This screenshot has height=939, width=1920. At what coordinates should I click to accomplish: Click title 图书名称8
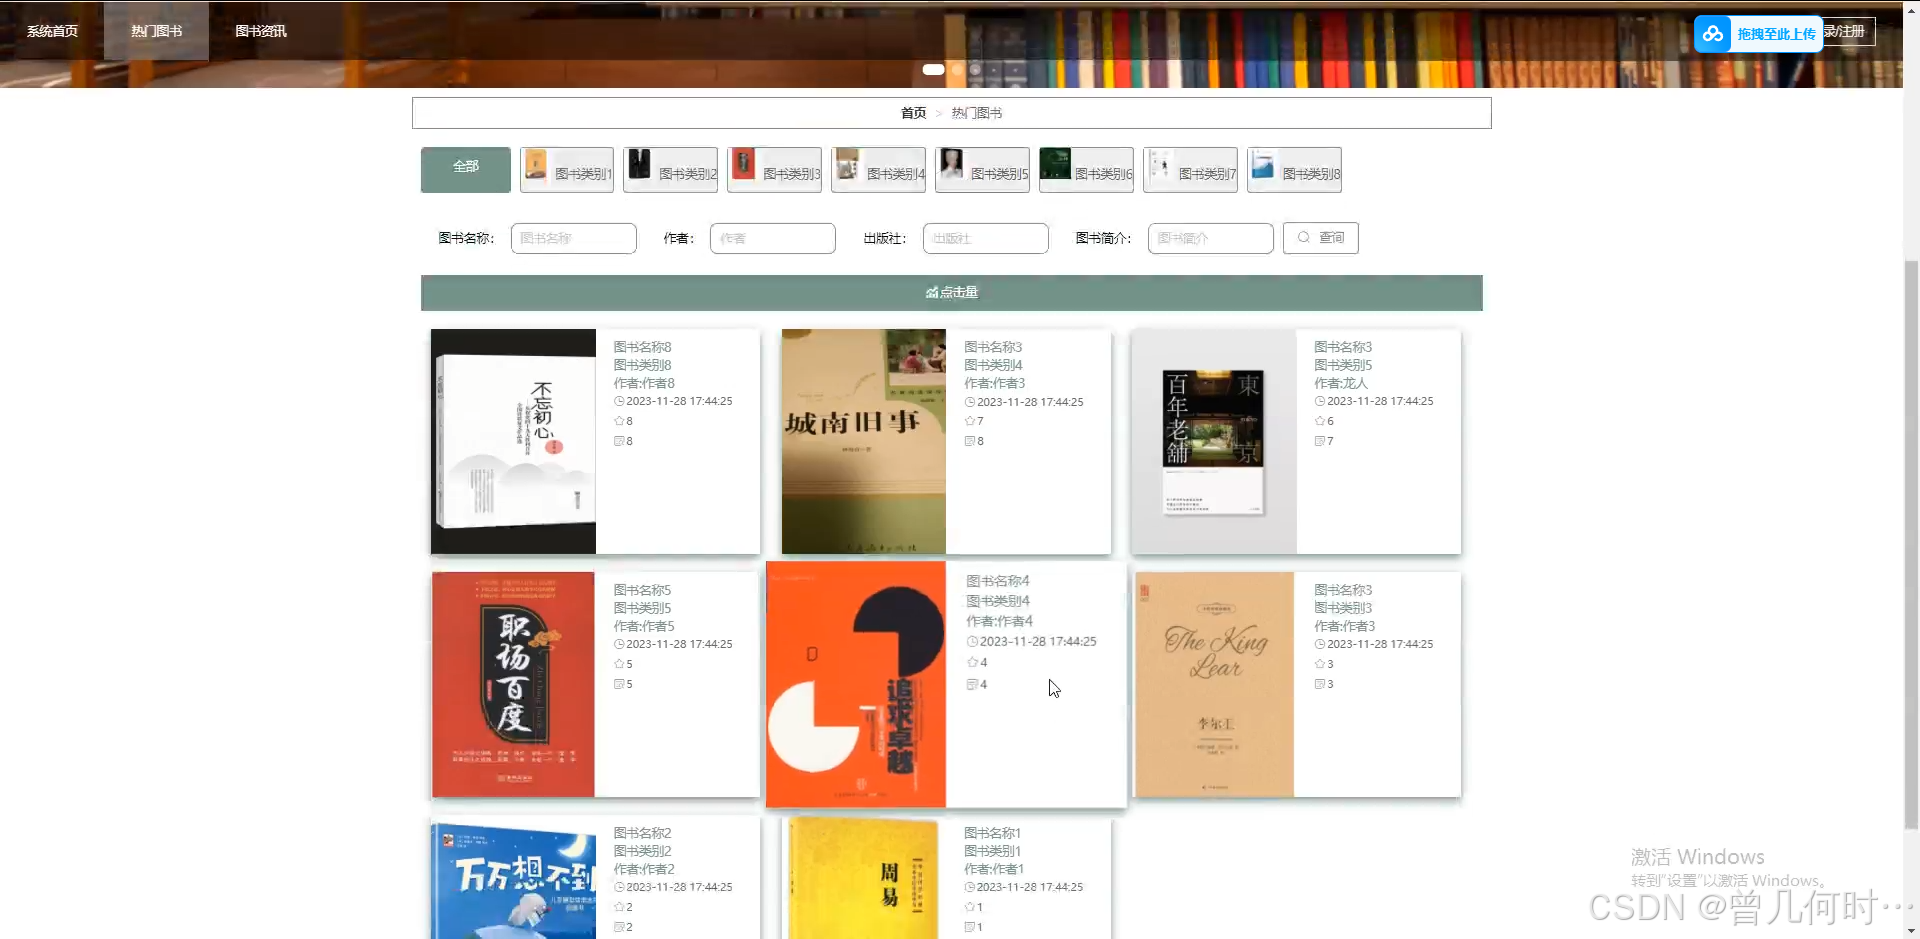coord(642,347)
